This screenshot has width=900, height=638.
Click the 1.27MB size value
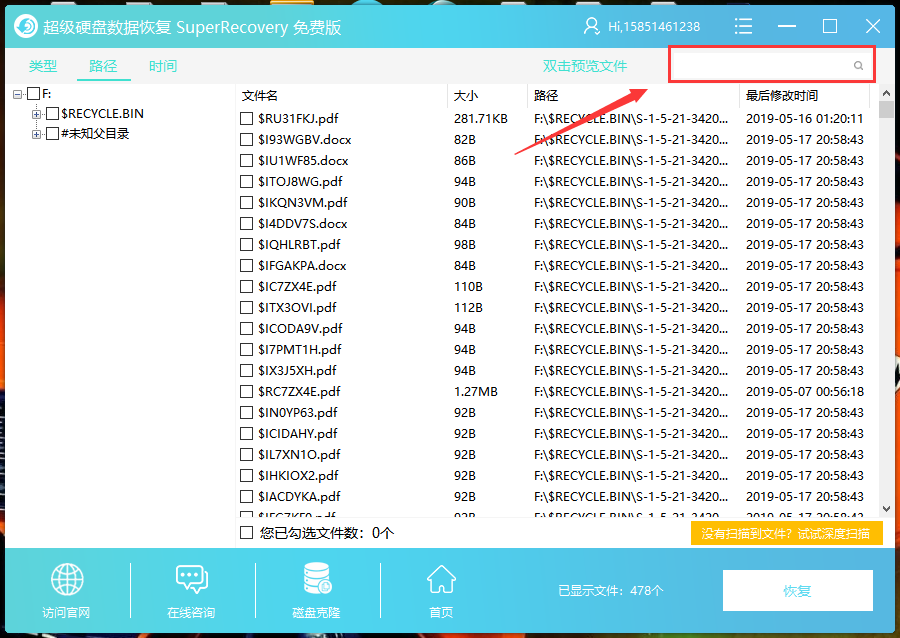tap(476, 392)
